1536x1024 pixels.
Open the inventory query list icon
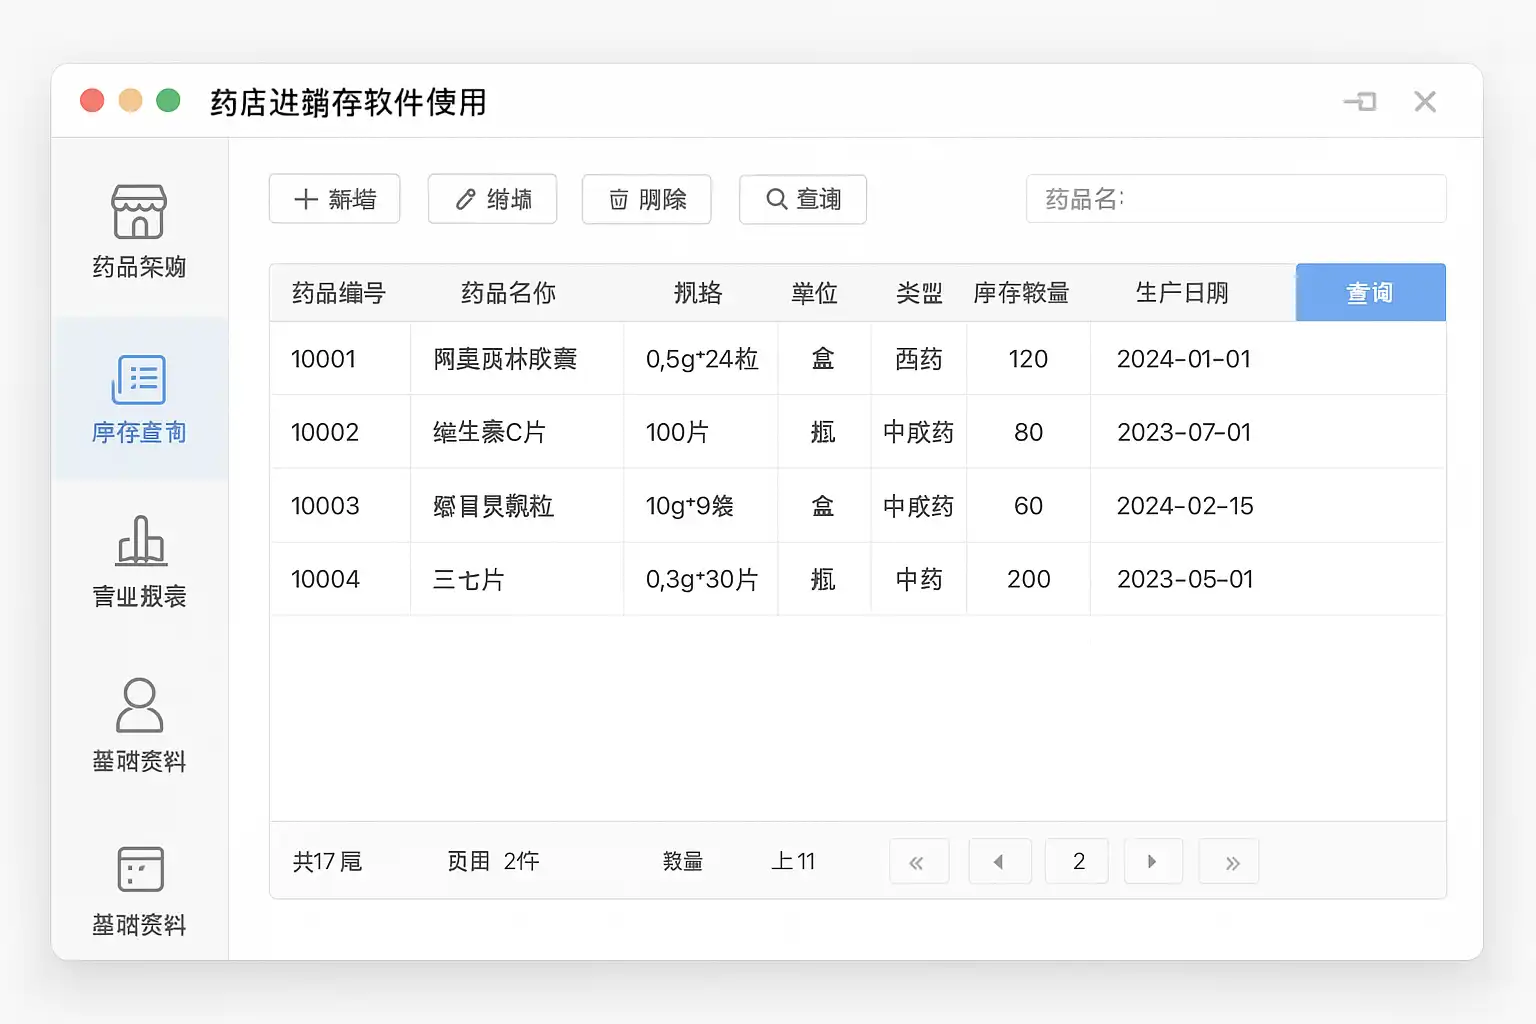click(x=139, y=379)
